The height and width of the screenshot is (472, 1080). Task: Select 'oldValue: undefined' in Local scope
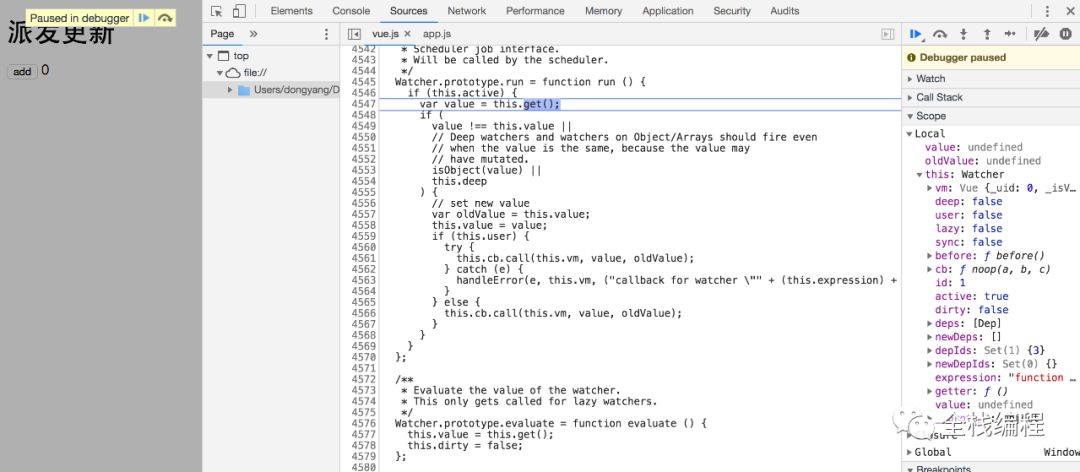(x=983, y=161)
